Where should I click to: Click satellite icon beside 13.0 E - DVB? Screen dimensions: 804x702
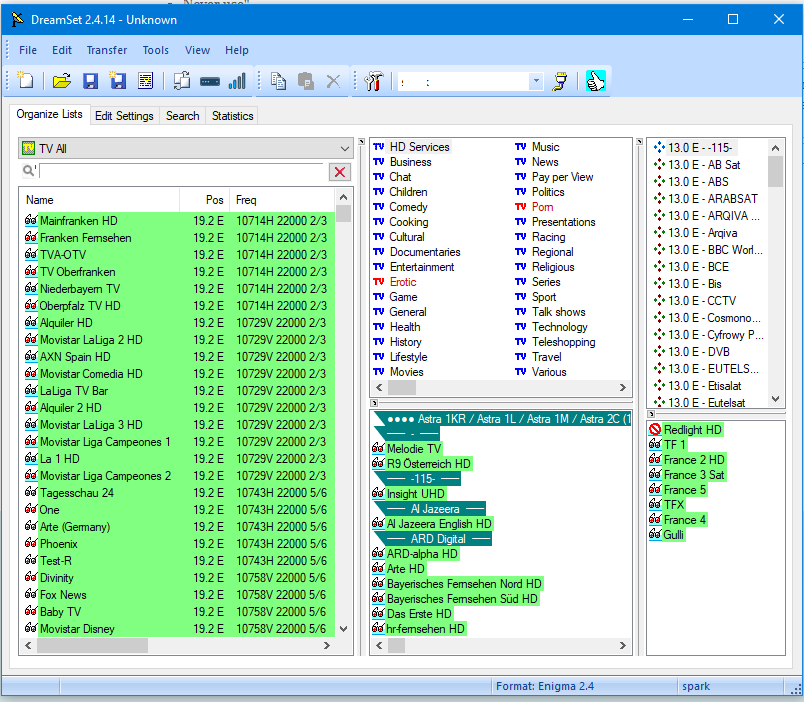(x=659, y=352)
